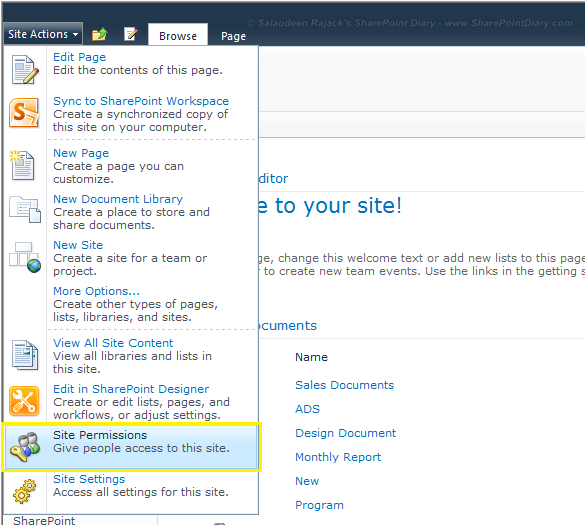The width and height of the screenshot is (585, 525).
Task: Click the 'to your site!' welcome heading
Action: click(330, 206)
